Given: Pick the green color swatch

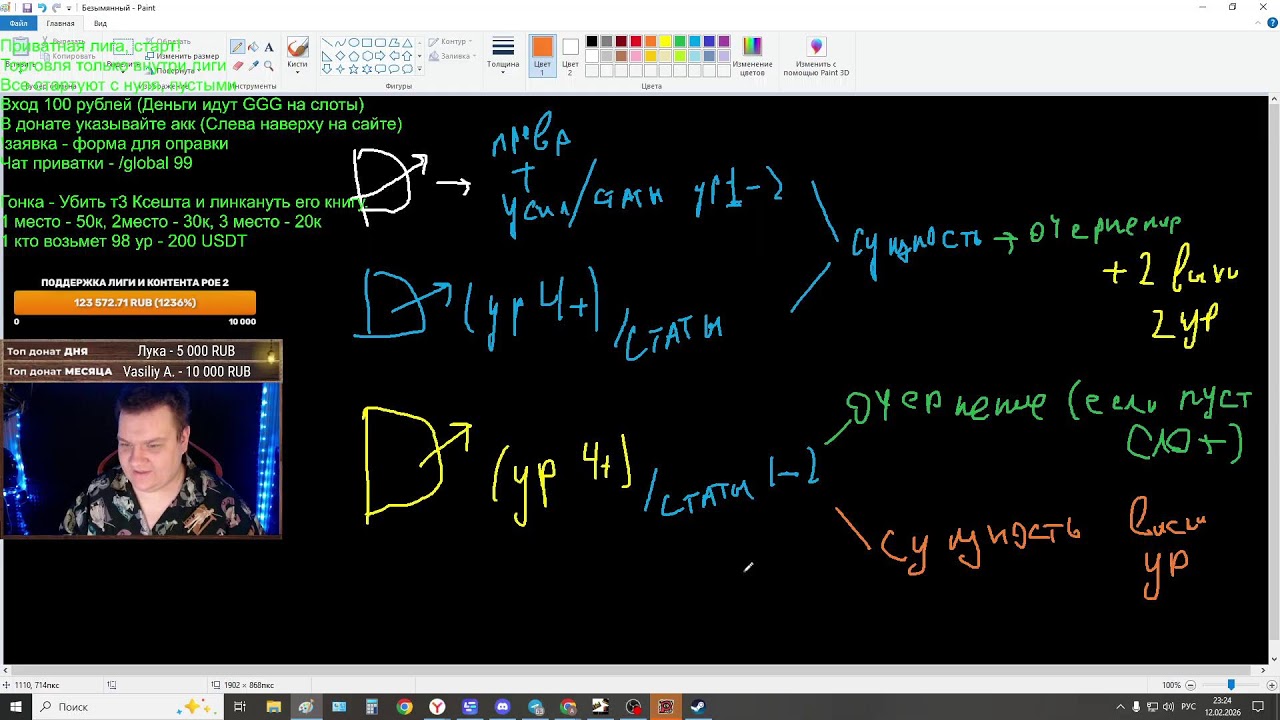Looking at the screenshot, I should pyautogui.click(x=680, y=42).
